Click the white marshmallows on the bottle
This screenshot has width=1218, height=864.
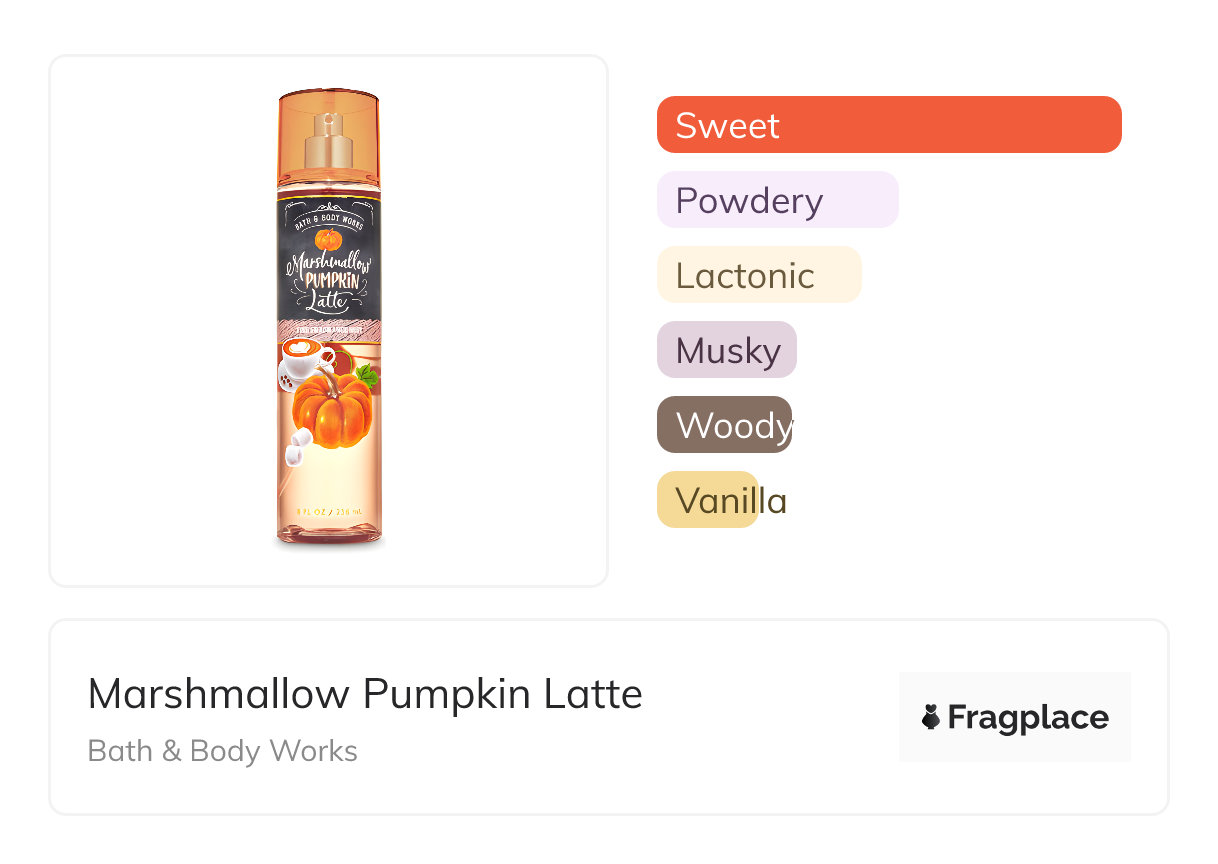point(295,448)
